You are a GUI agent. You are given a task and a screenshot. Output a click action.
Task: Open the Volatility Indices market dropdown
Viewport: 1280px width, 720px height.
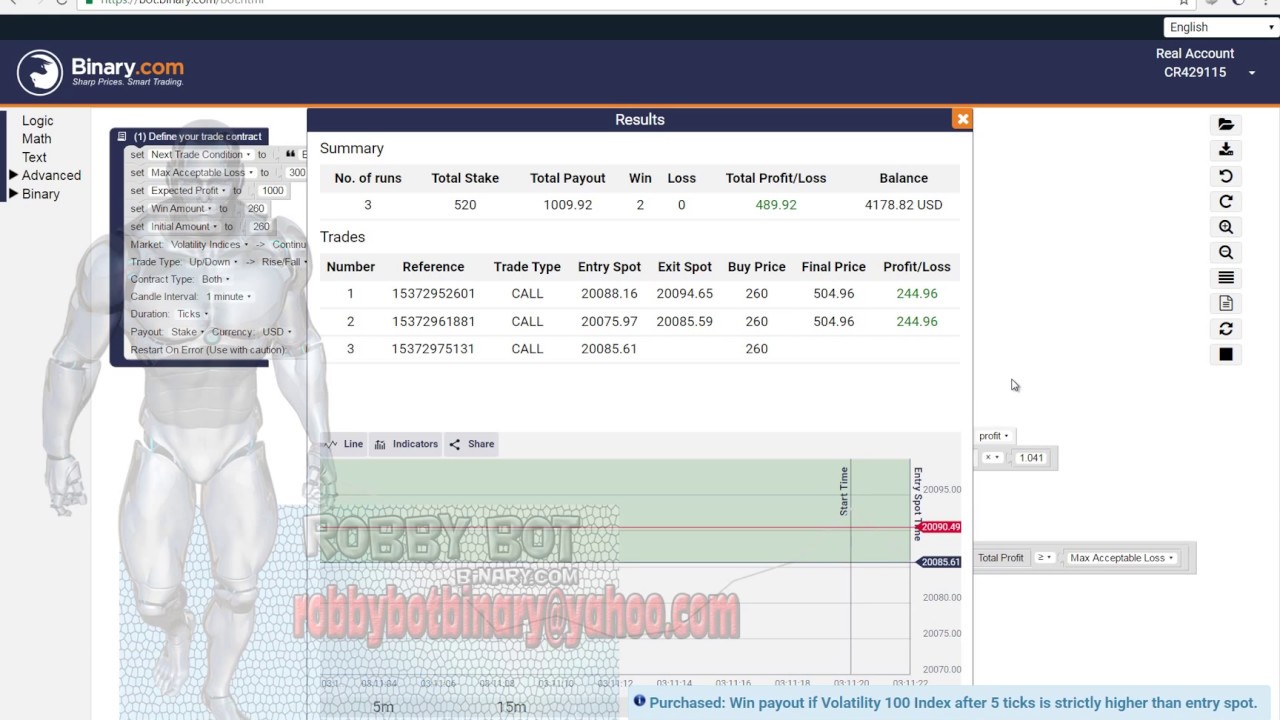(x=209, y=245)
